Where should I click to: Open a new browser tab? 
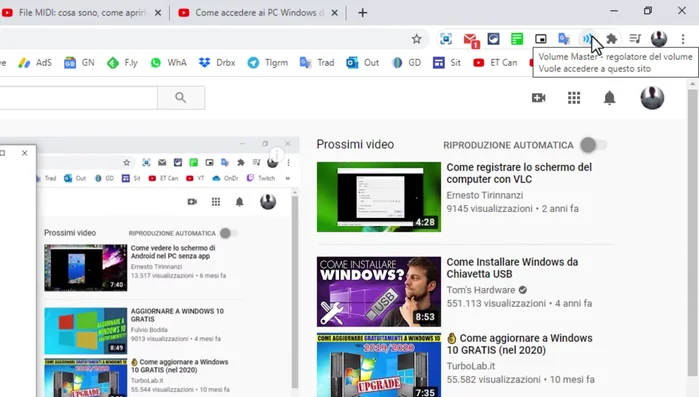[x=362, y=13]
